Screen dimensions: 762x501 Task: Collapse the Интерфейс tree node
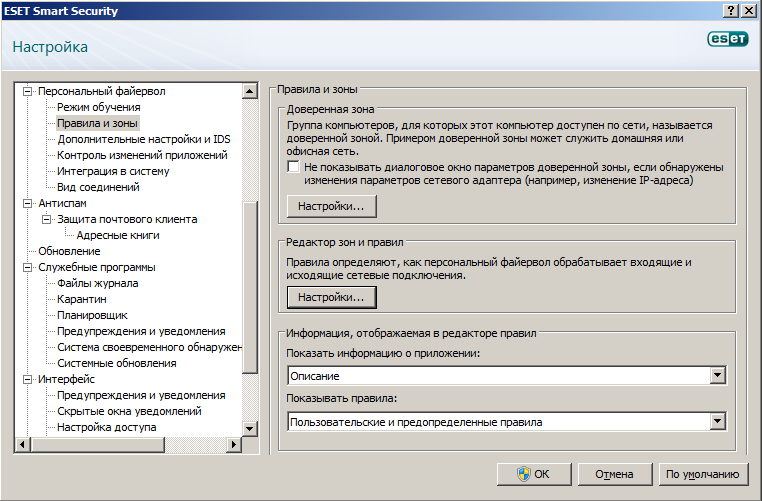28,379
